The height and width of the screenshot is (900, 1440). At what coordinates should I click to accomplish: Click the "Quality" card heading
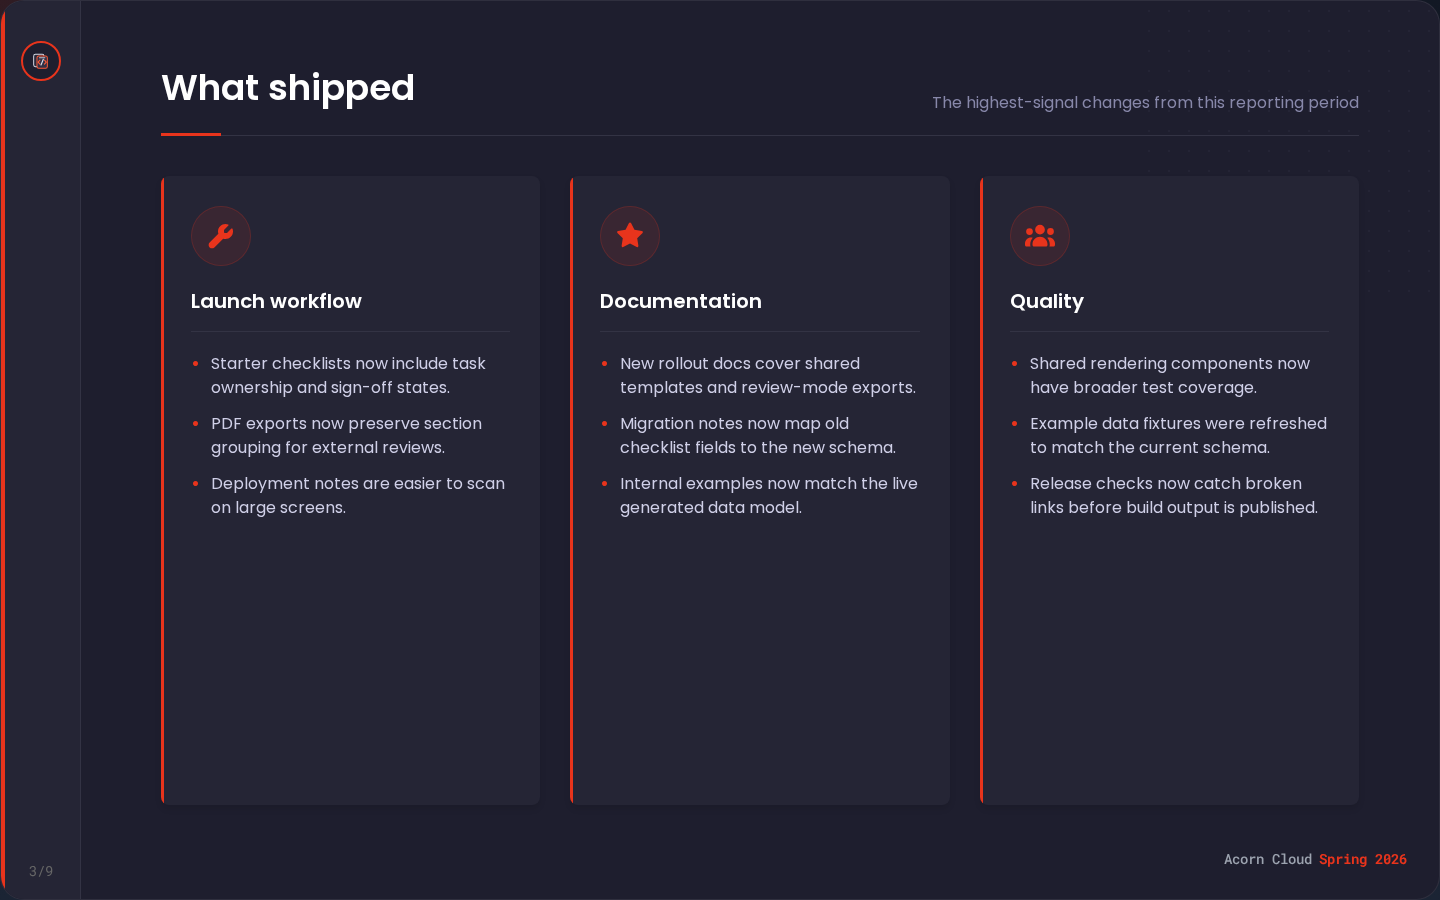[1047, 301]
